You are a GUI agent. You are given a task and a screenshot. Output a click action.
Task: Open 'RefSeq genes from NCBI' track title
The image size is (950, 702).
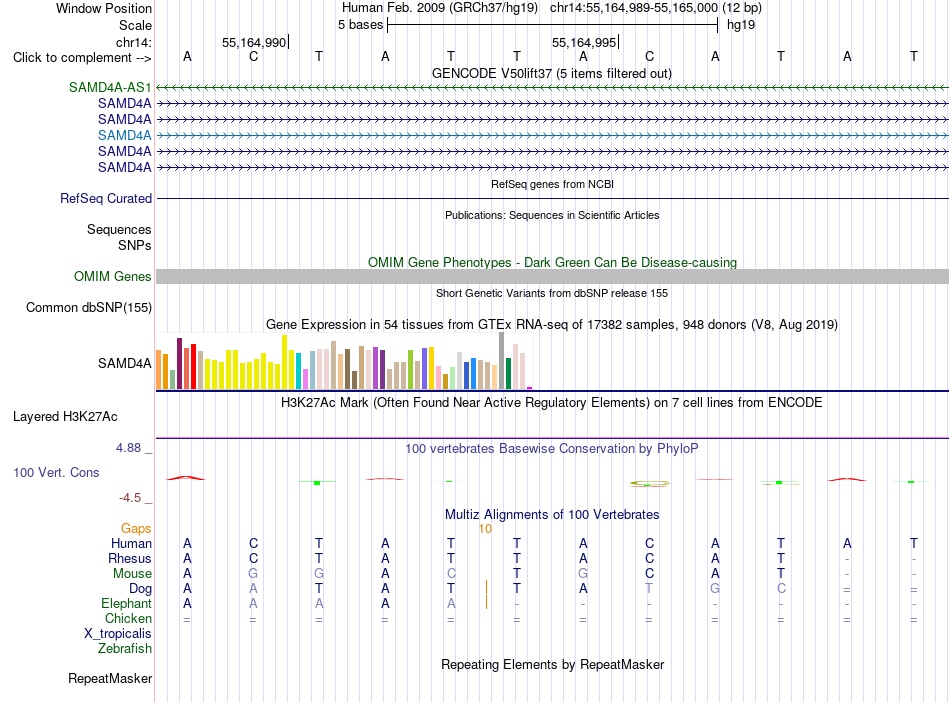click(552, 184)
